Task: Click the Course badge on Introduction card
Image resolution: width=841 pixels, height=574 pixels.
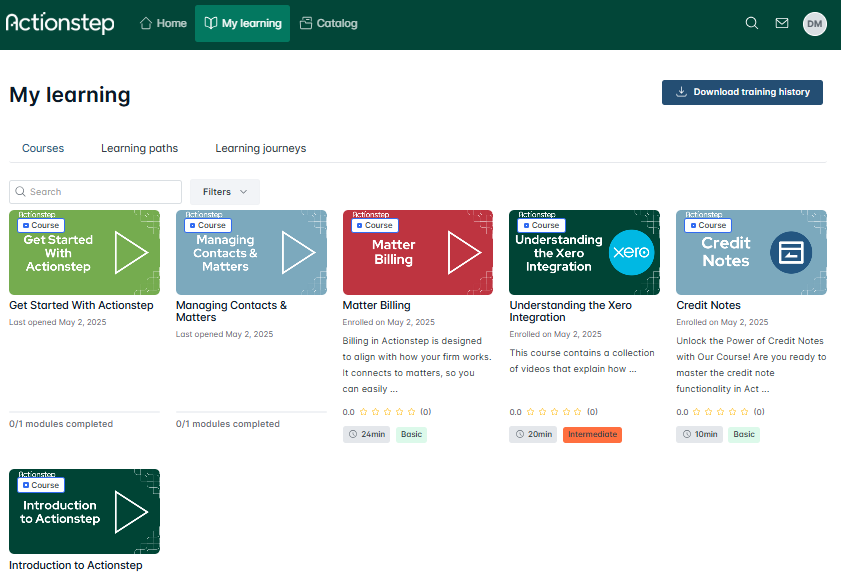Action: 41,485
